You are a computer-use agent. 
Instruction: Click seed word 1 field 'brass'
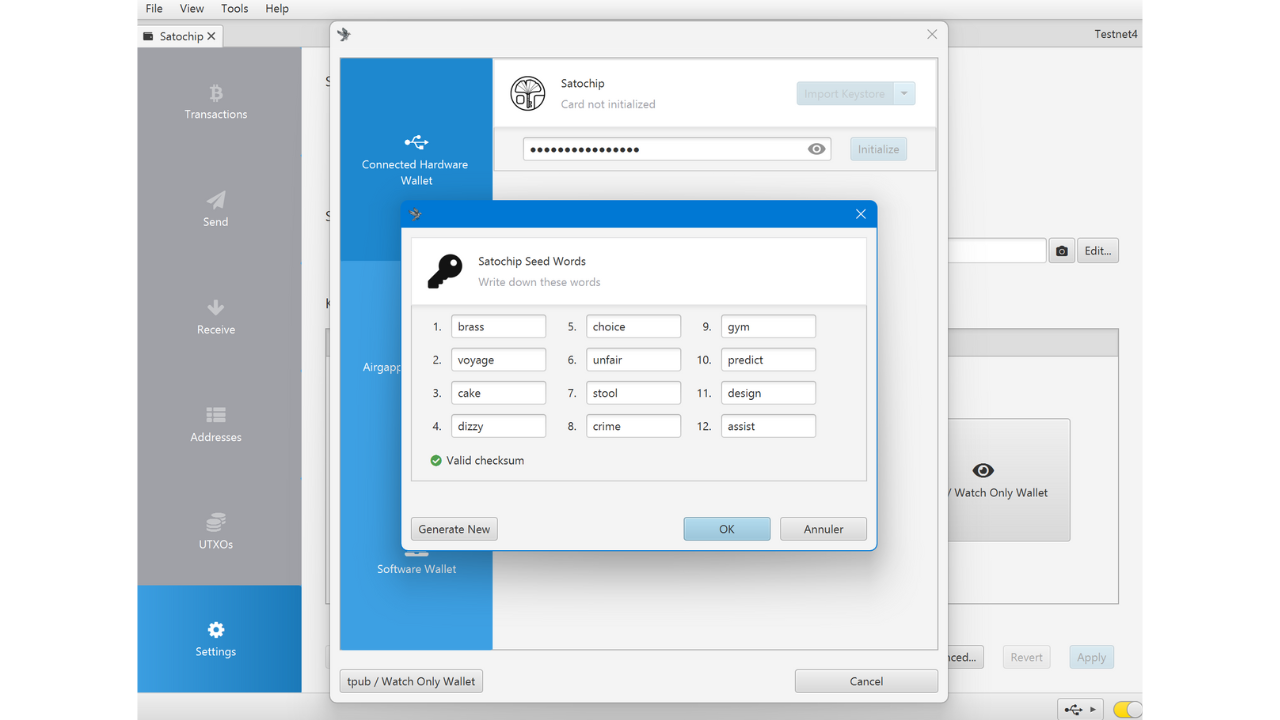[498, 327]
